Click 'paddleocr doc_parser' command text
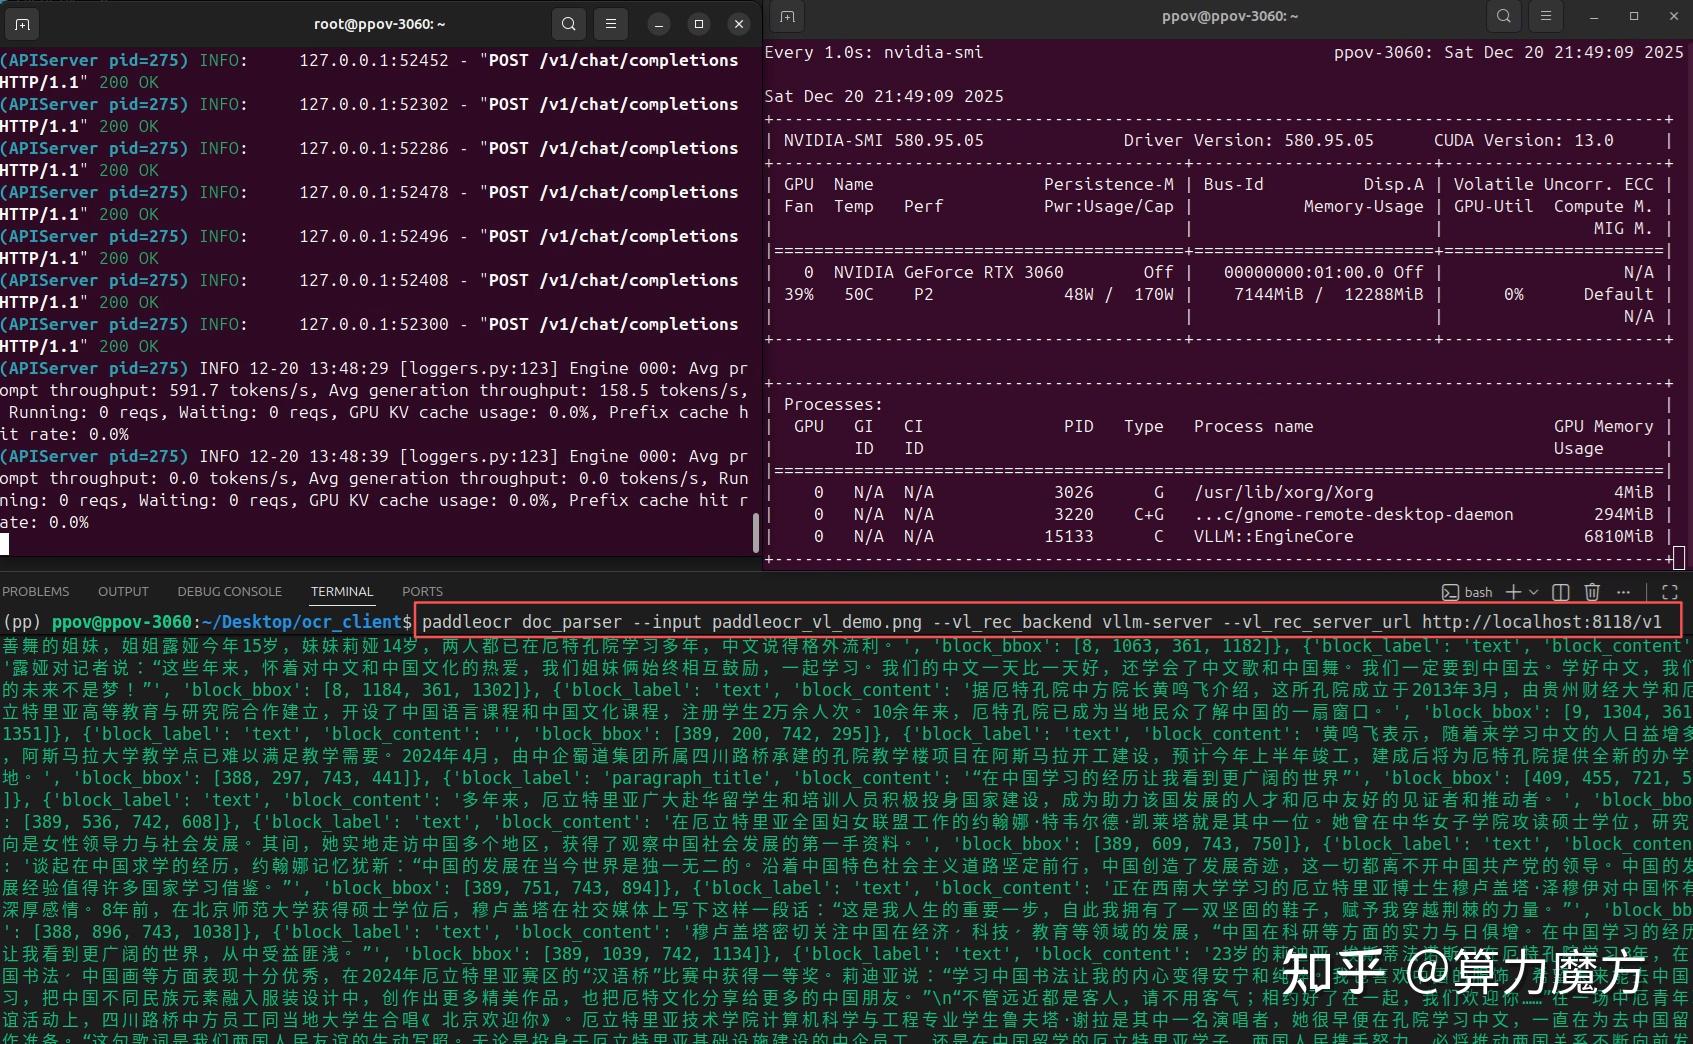This screenshot has width=1693, height=1044. [522, 622]
